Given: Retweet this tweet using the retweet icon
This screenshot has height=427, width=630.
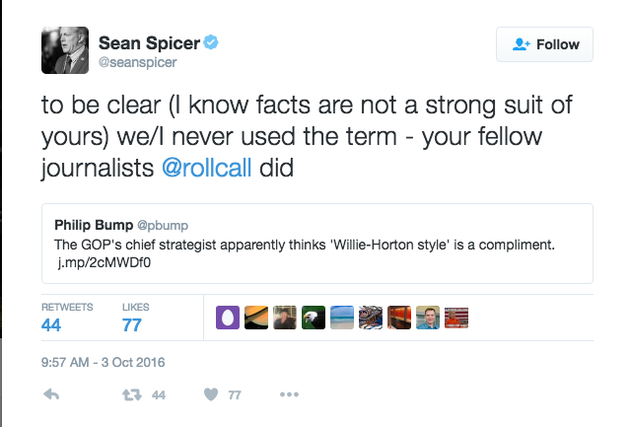Looking at the screenshot, I should point(129,395).
